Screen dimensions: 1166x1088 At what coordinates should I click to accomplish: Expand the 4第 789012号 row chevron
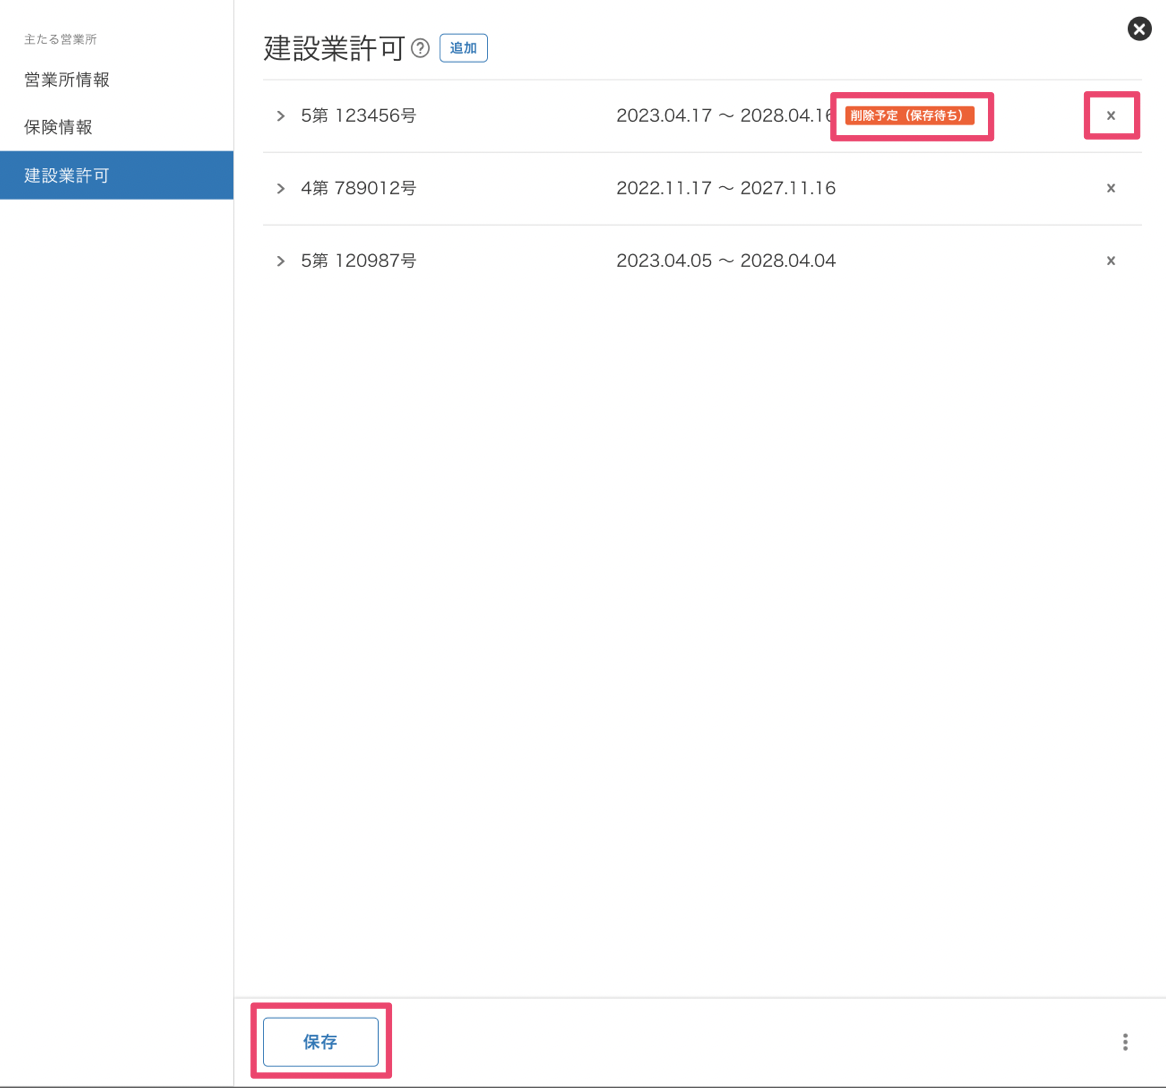(x=281, y=188)
